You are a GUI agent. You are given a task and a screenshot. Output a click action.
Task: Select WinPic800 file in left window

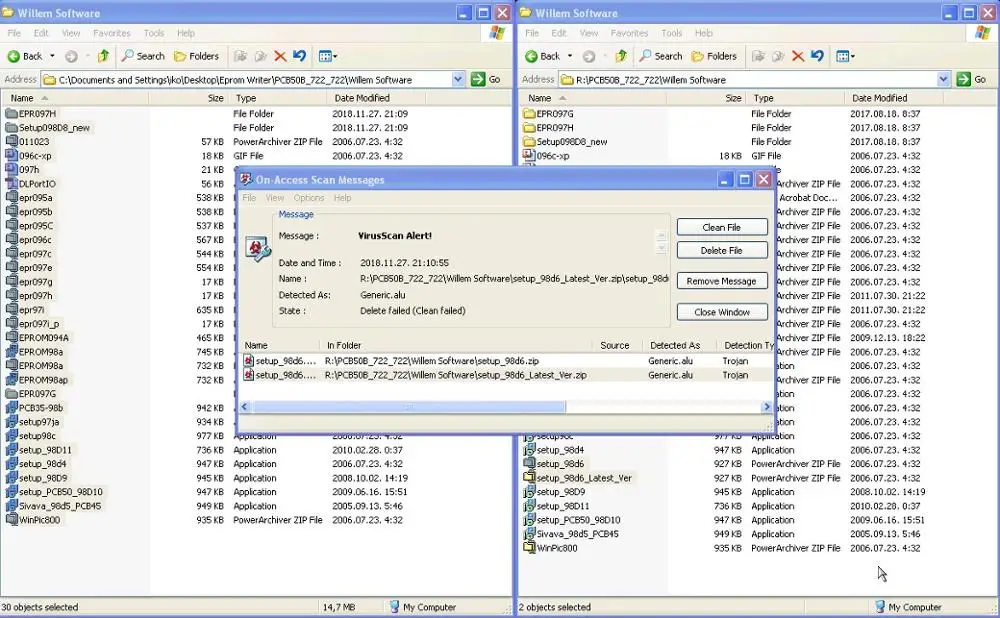(x=33, y=520)
